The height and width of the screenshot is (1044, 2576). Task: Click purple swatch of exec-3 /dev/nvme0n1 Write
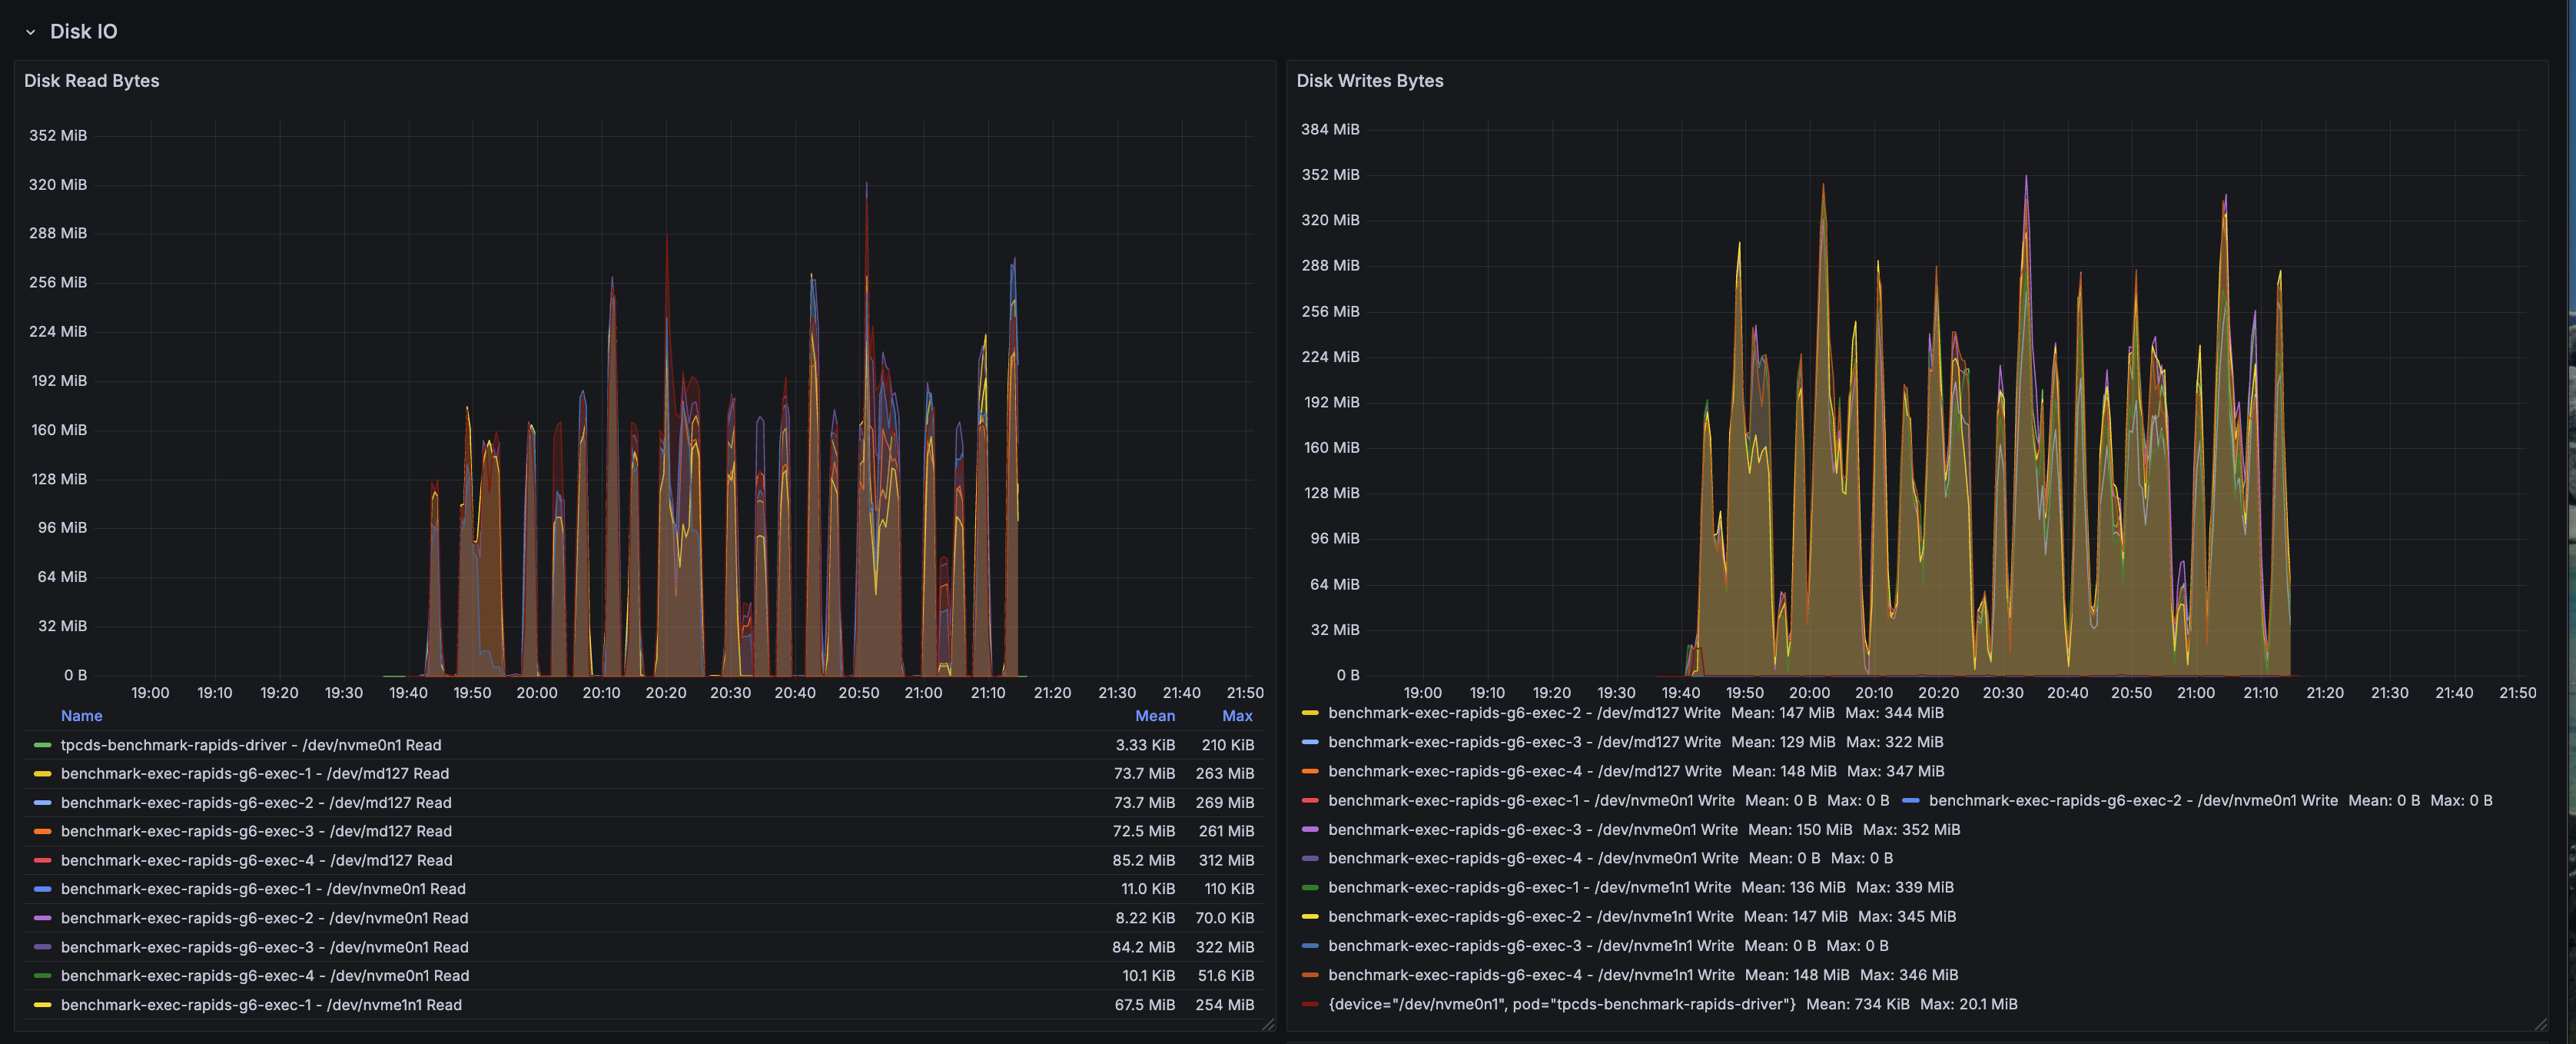click(x=1309, y=830)
